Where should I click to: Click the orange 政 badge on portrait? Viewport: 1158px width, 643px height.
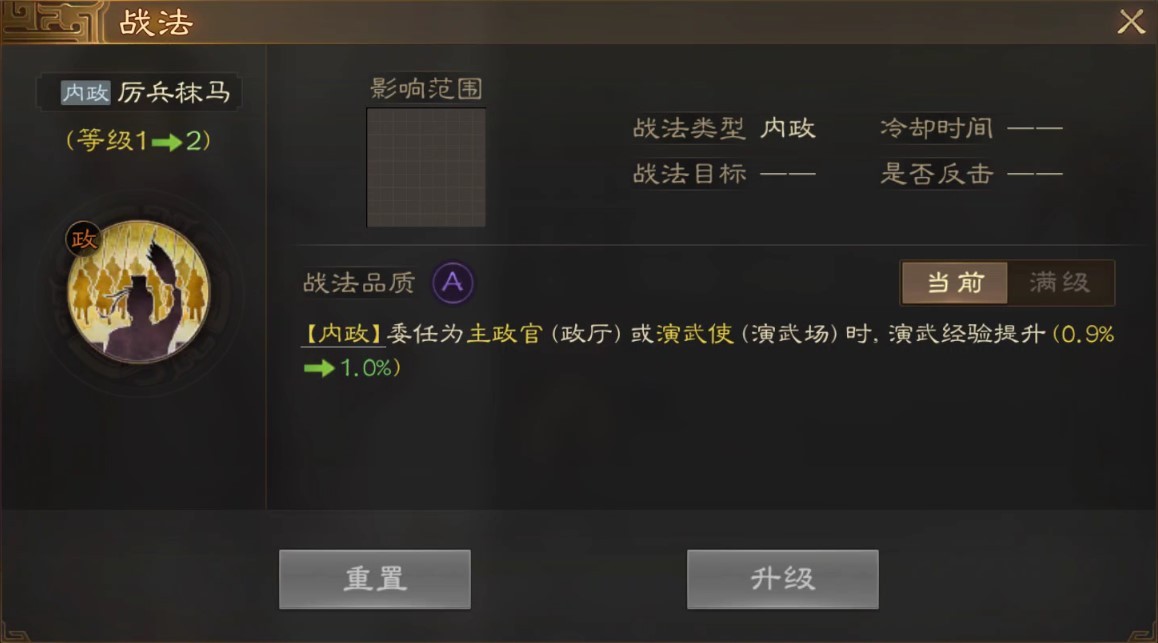click(83, 239)
